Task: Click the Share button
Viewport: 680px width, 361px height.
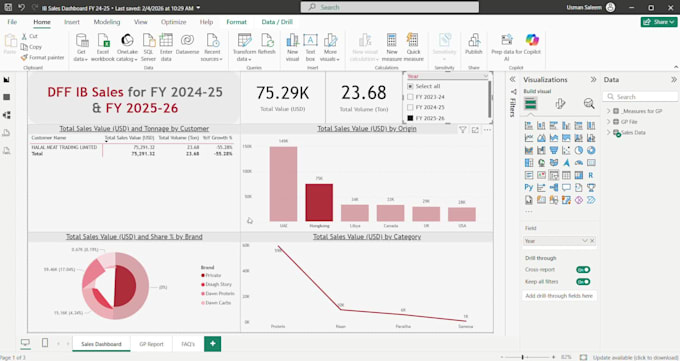Action: (659, 22)
